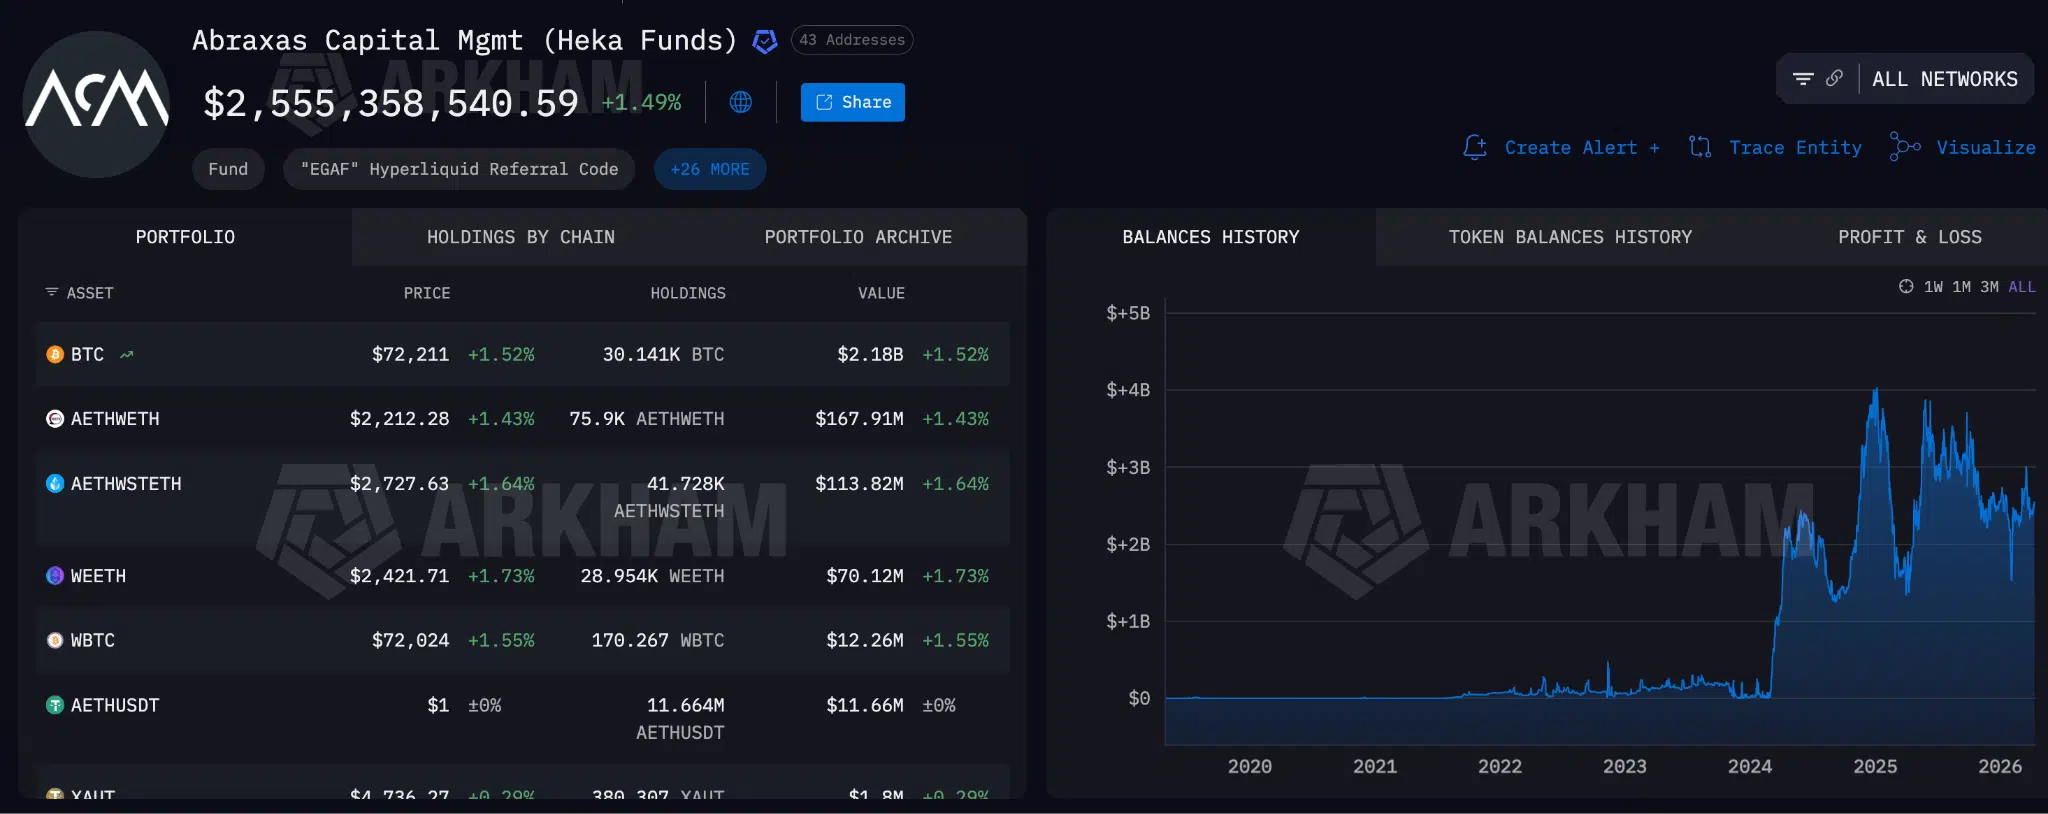This screenshot has width=2048, height=814.
Task: Copy the entity link icon
Action: tap(1833, 77)
